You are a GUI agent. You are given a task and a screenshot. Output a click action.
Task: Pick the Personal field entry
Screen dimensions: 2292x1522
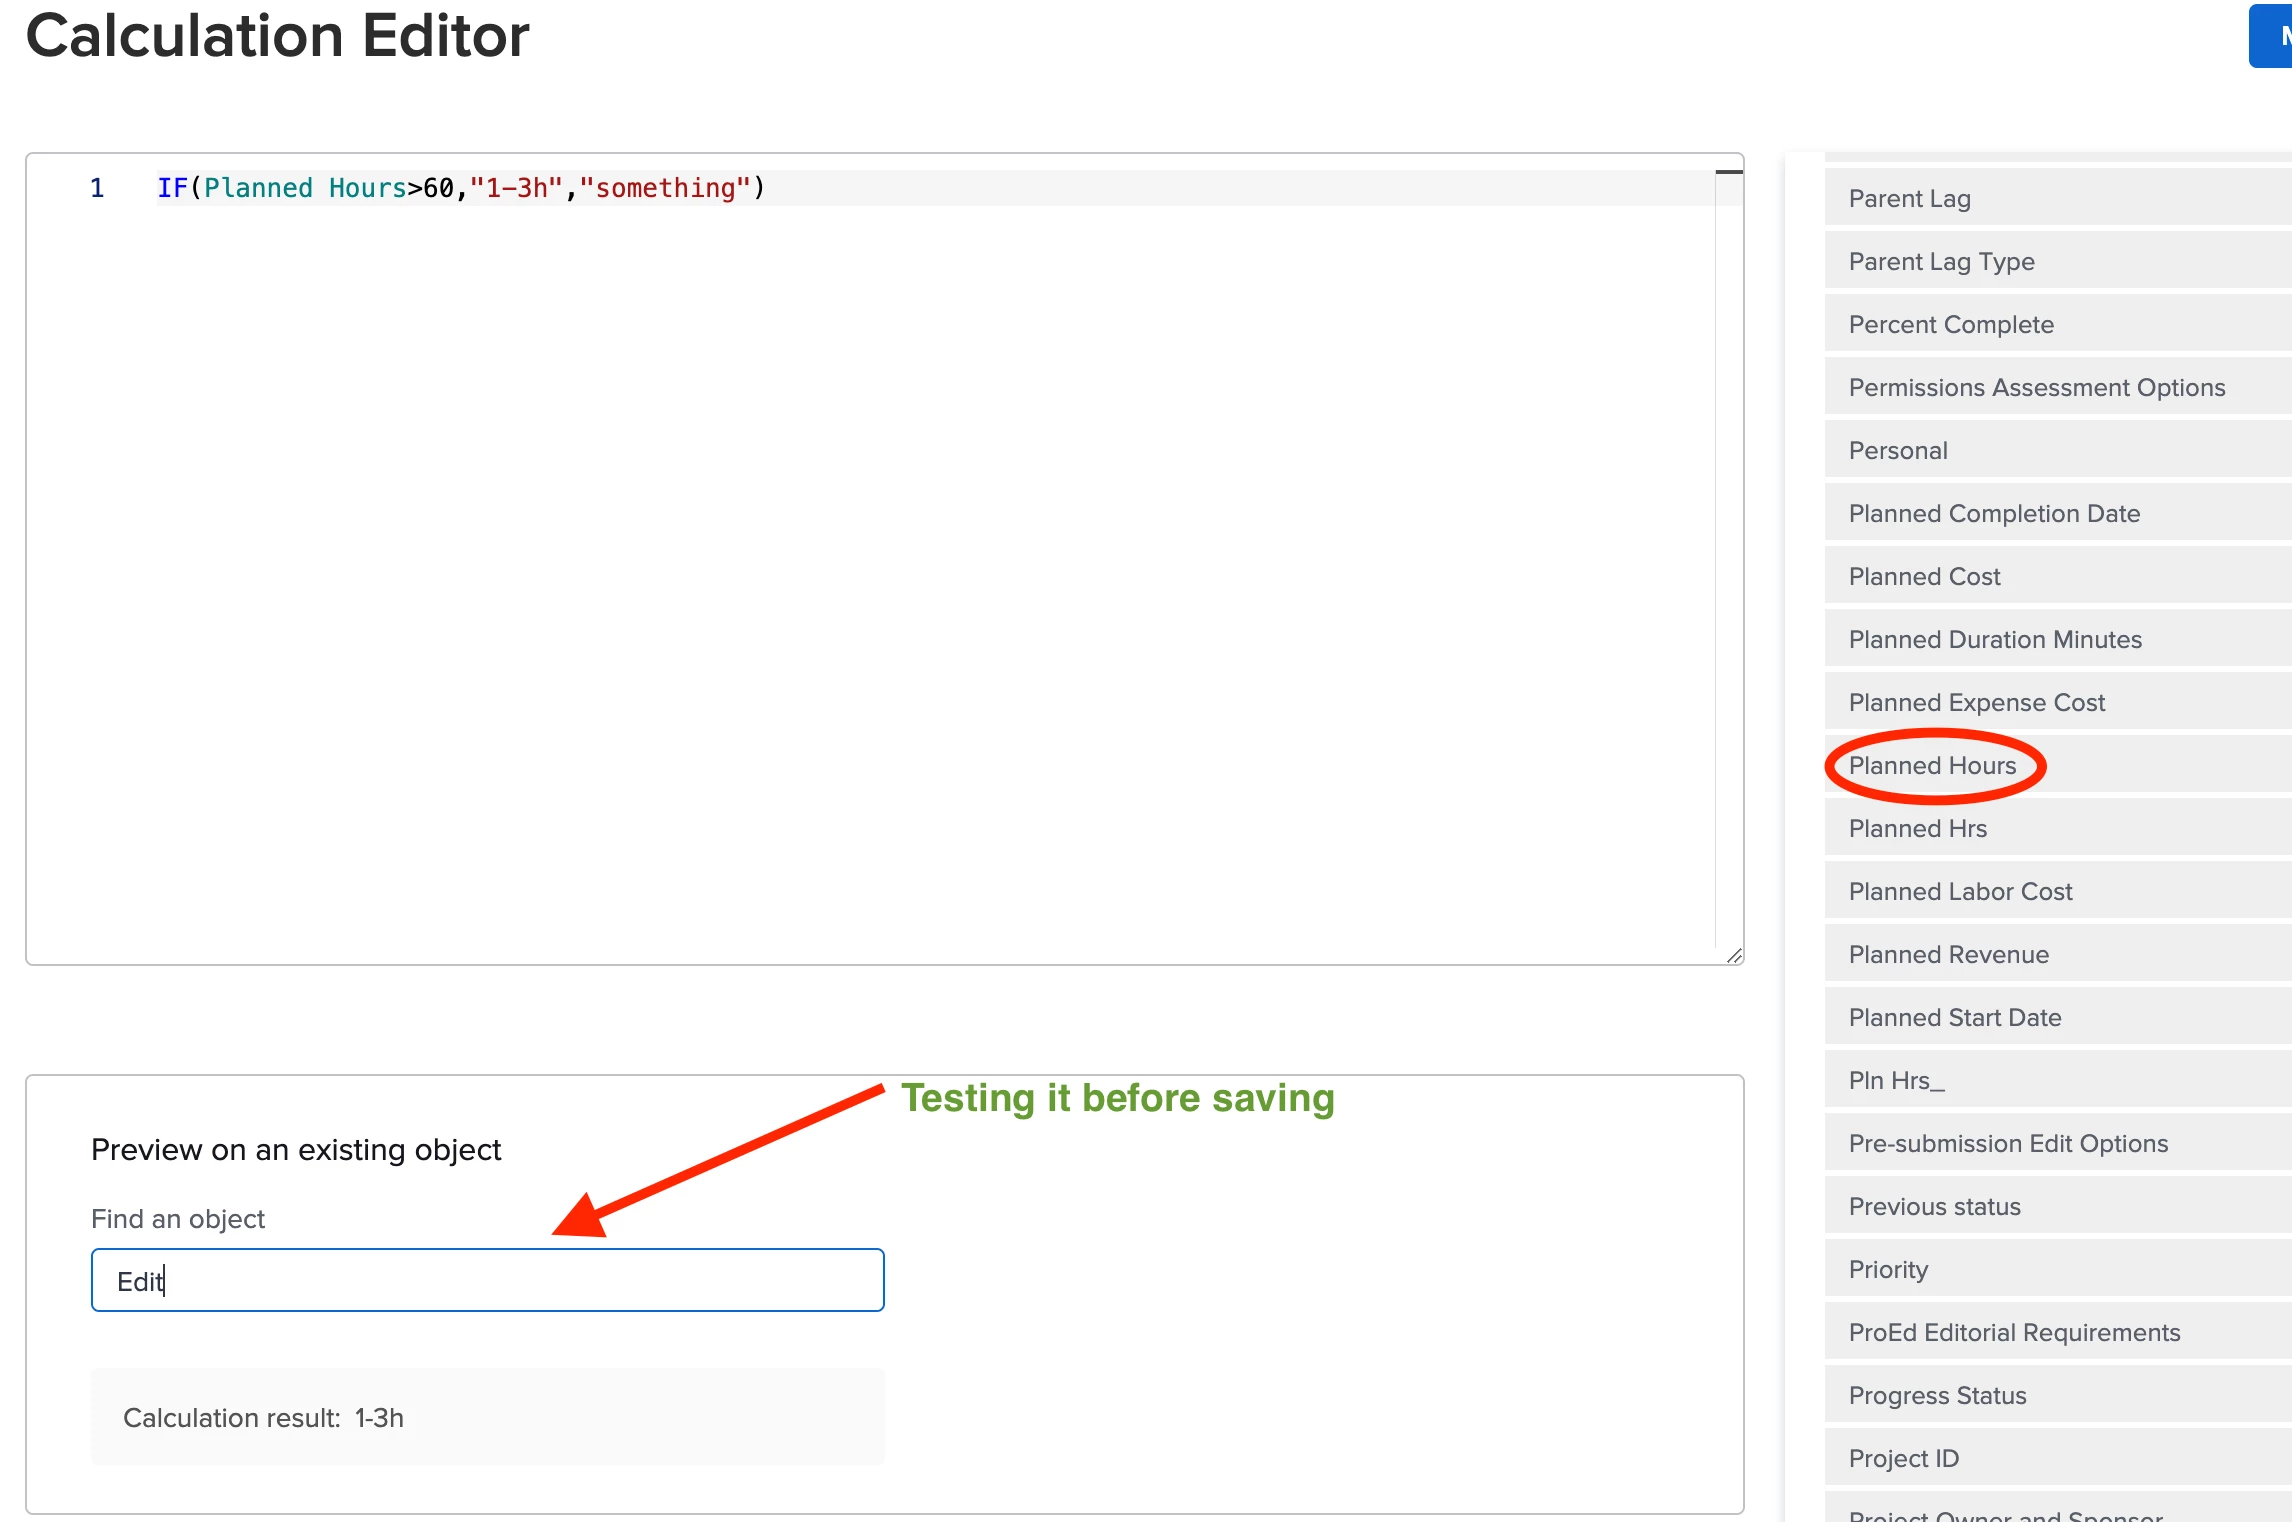1897,450
